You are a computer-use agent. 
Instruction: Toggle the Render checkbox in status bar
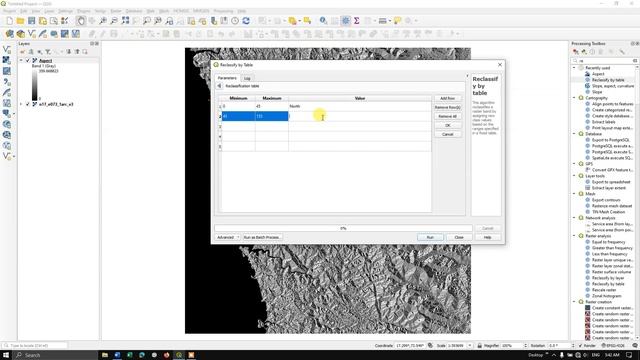click(580, 346)
